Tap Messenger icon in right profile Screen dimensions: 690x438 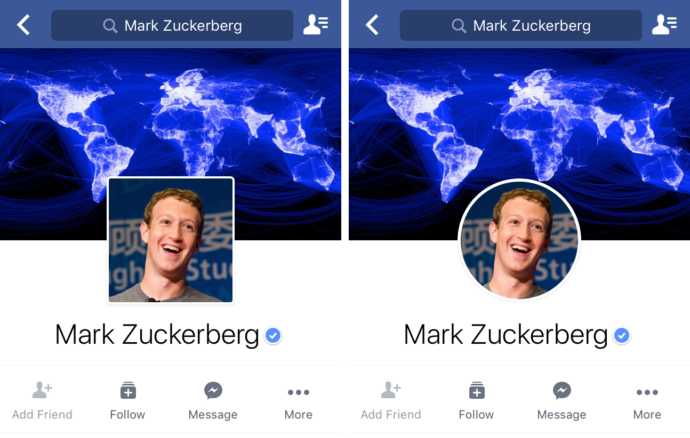tap(562, 390)
